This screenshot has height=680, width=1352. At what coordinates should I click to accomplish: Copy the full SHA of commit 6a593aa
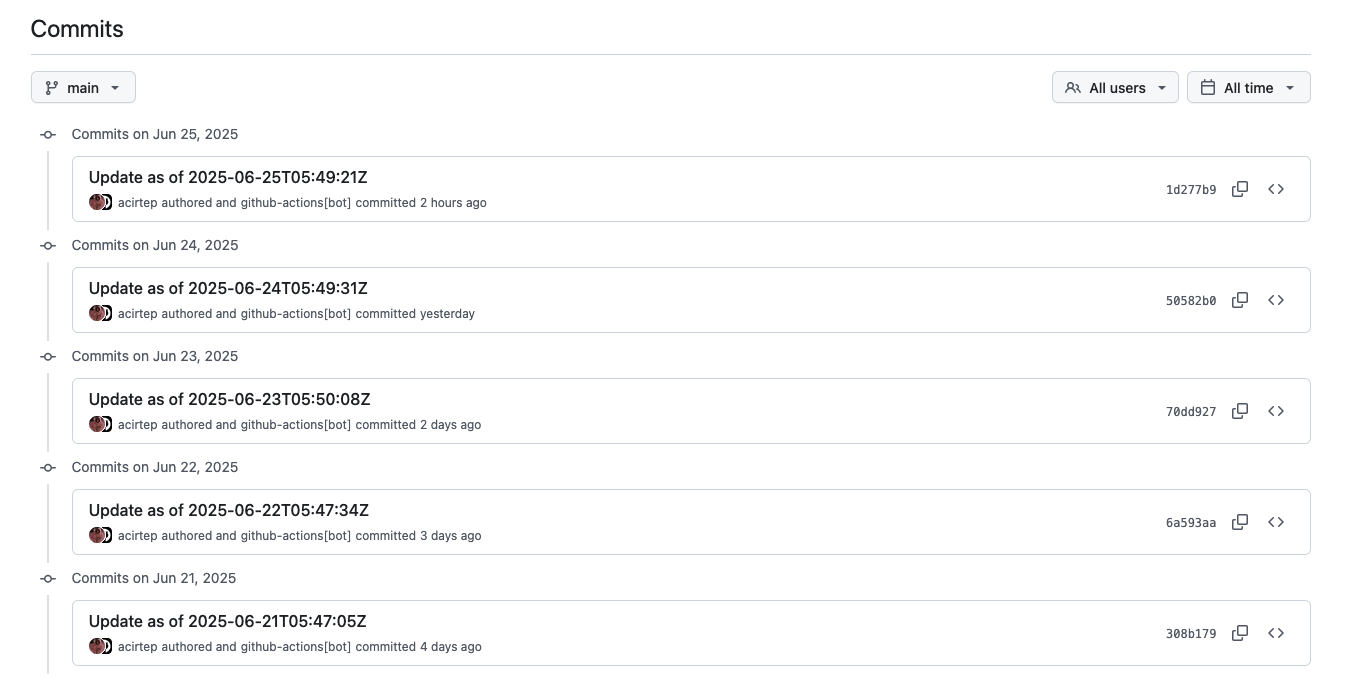coord(1240,522)
